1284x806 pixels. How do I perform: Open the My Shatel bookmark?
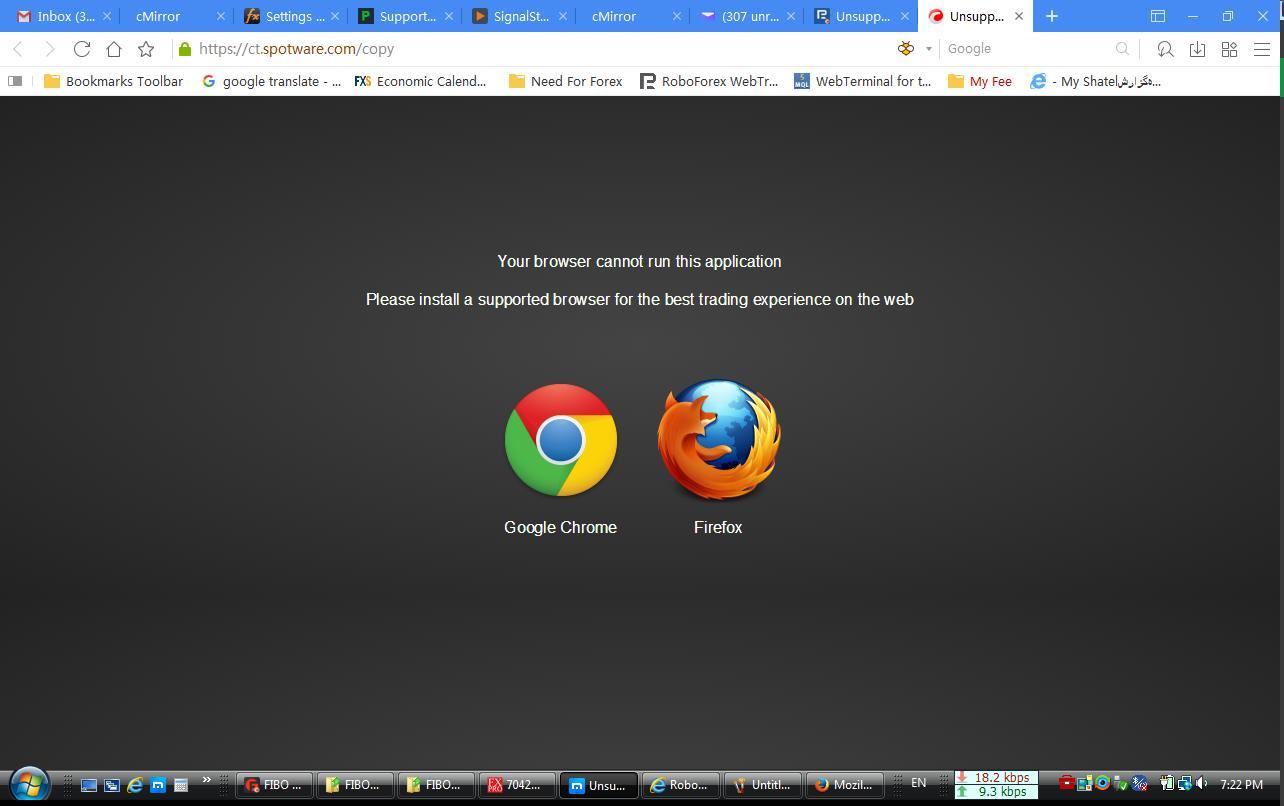tap(1096, 81)
